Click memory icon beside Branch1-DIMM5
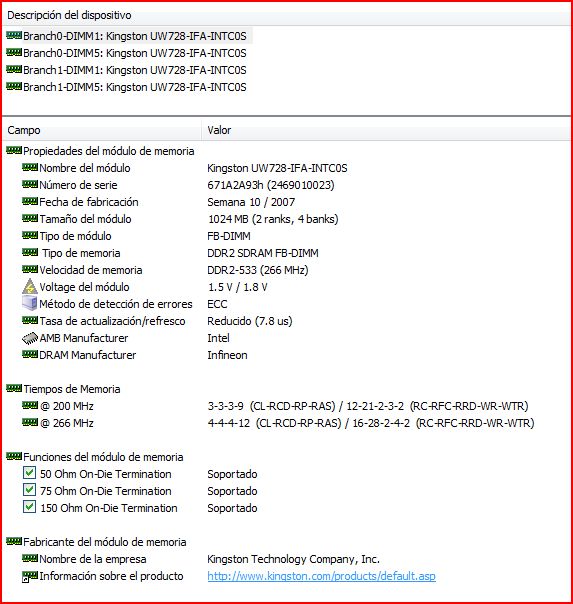This screenshot has height=604, width=573. [14, 86]
